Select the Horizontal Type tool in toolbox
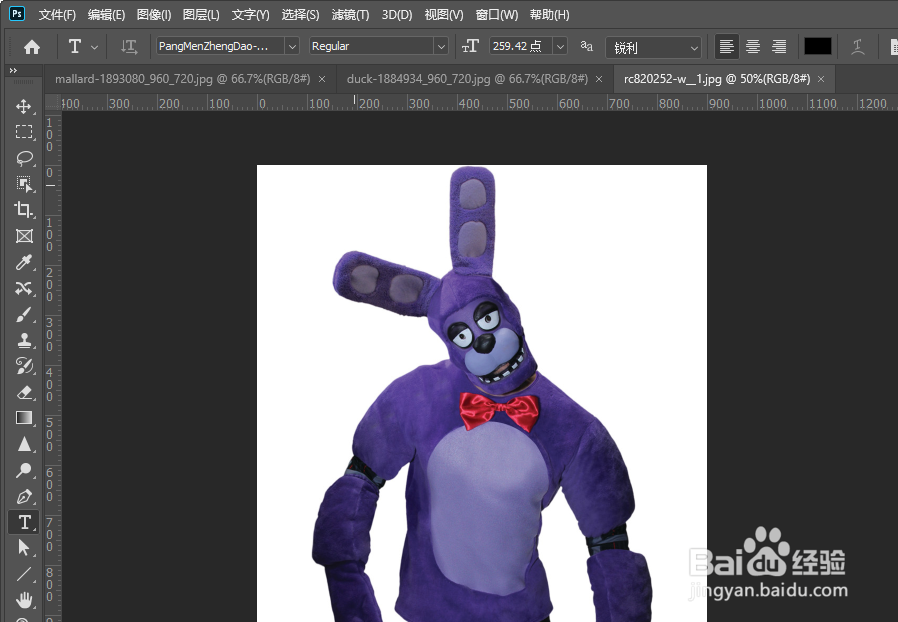 pos(23,522)
